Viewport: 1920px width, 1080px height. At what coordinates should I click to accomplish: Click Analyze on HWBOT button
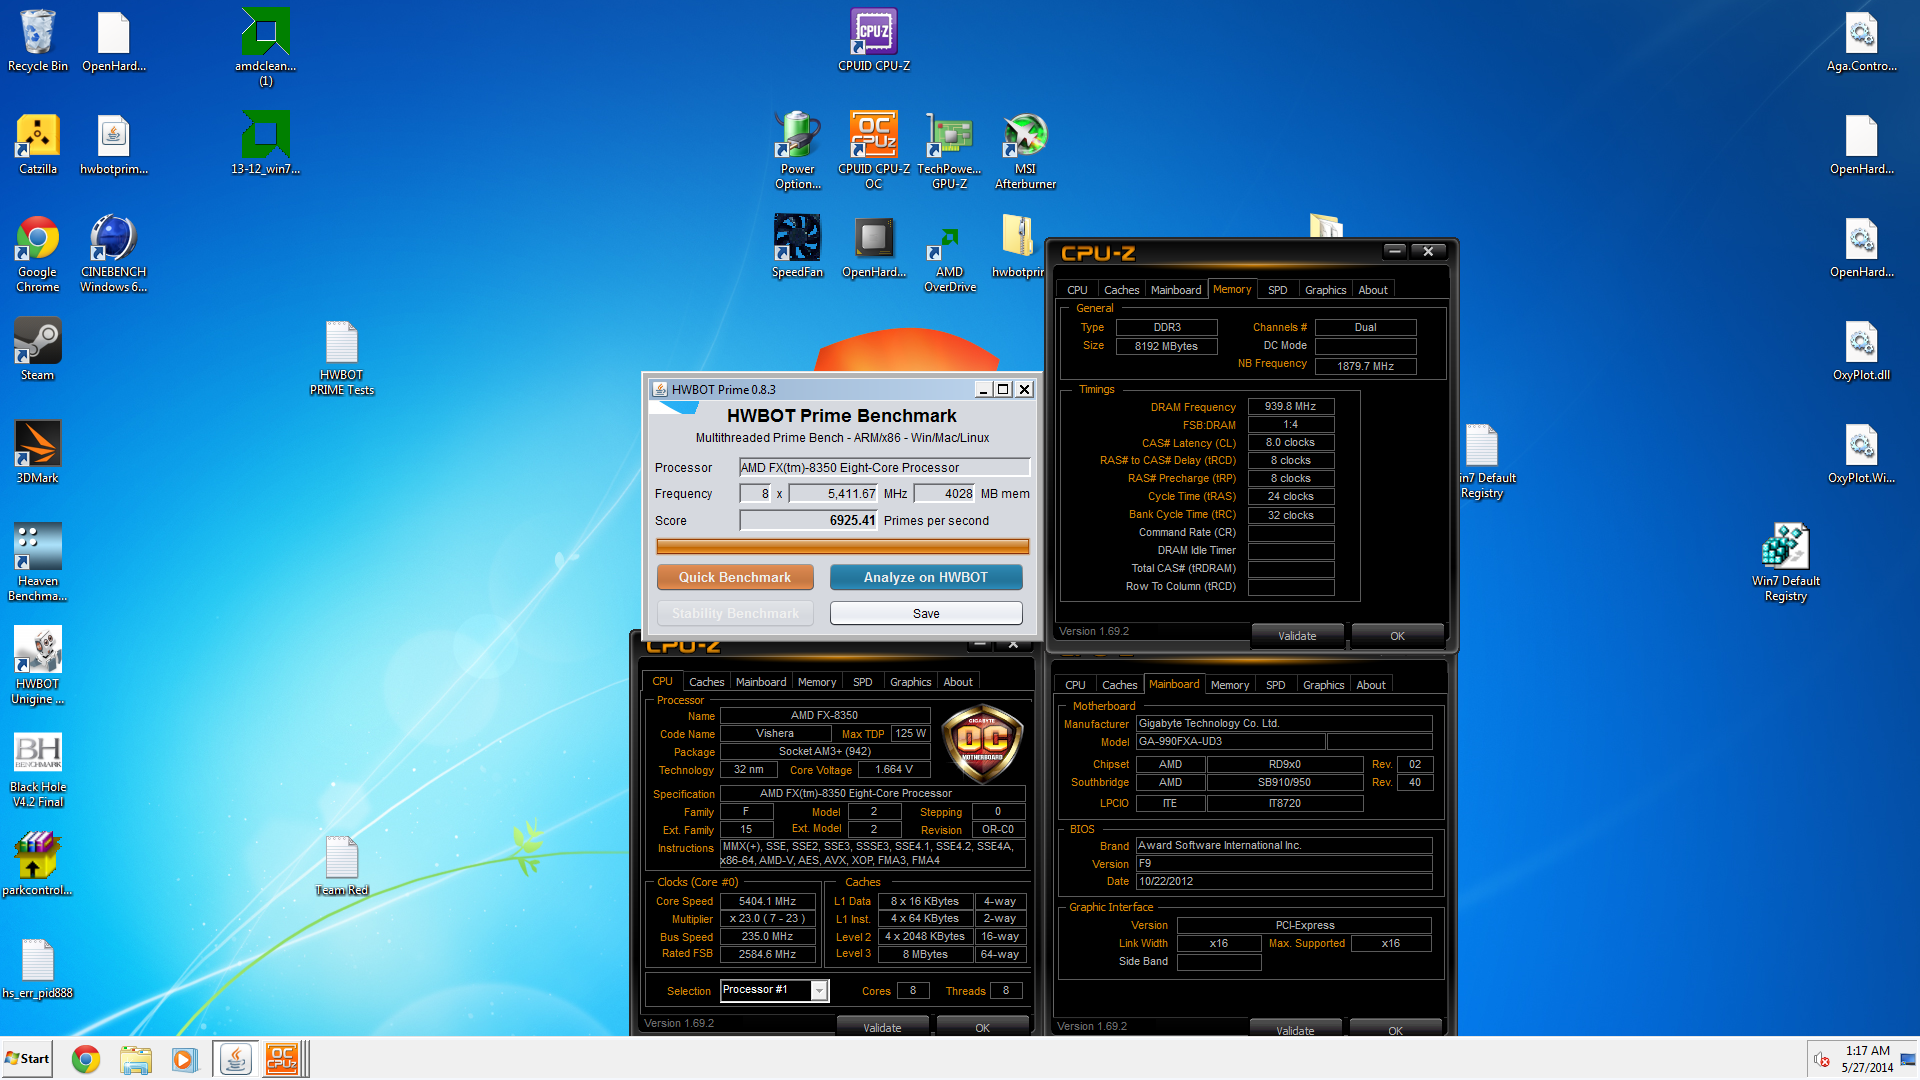tap(926, 577)
